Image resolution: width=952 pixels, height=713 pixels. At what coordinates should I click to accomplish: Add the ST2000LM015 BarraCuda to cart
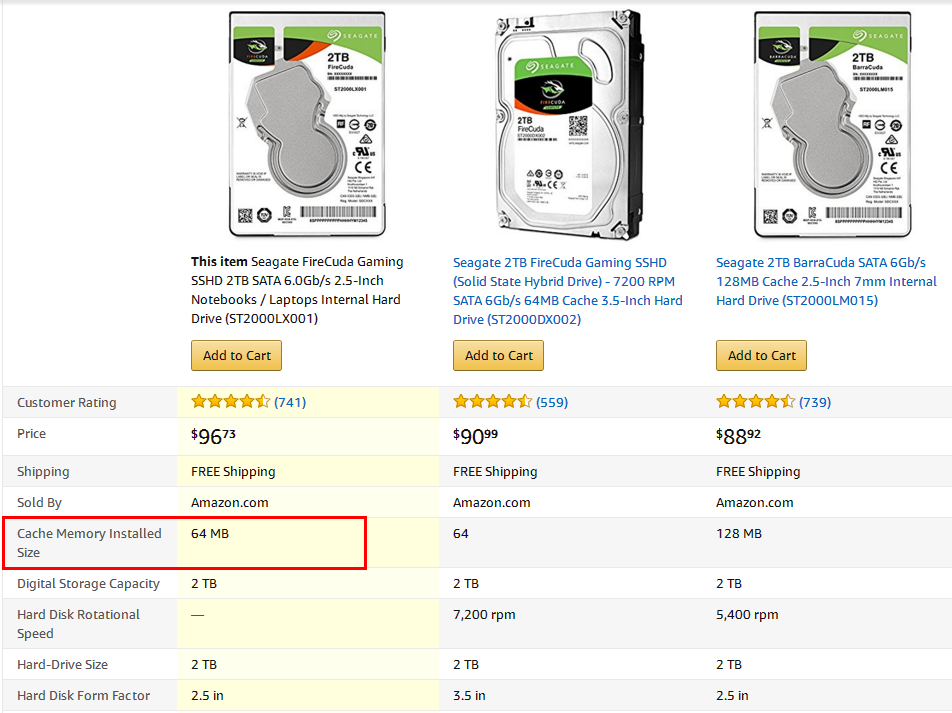tap(761, 355)
